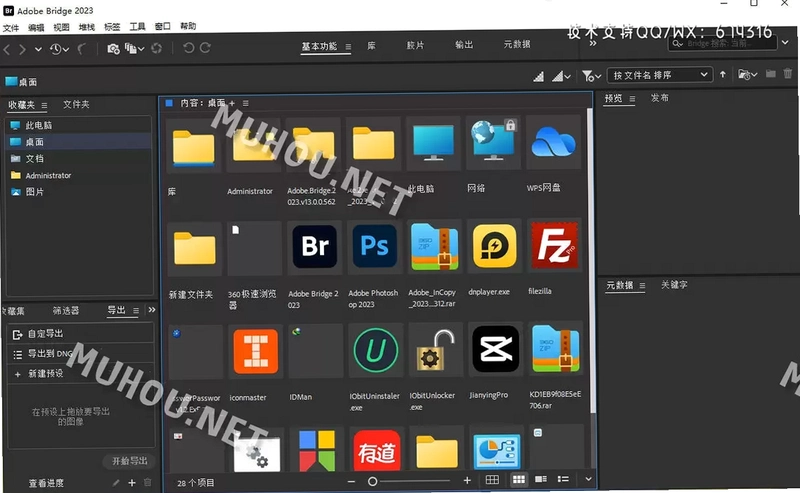
Task: Switch to details view mode
Action: 541,479
